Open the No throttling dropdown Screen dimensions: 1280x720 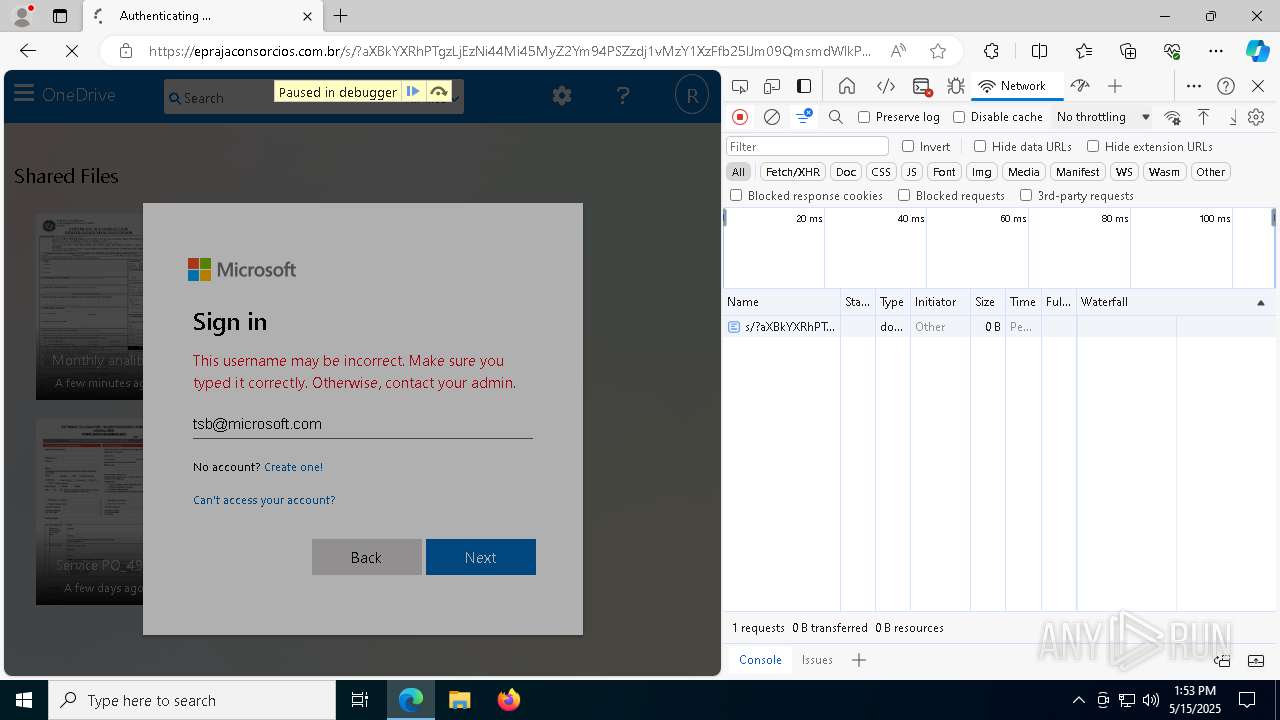tap(1103, 117)
